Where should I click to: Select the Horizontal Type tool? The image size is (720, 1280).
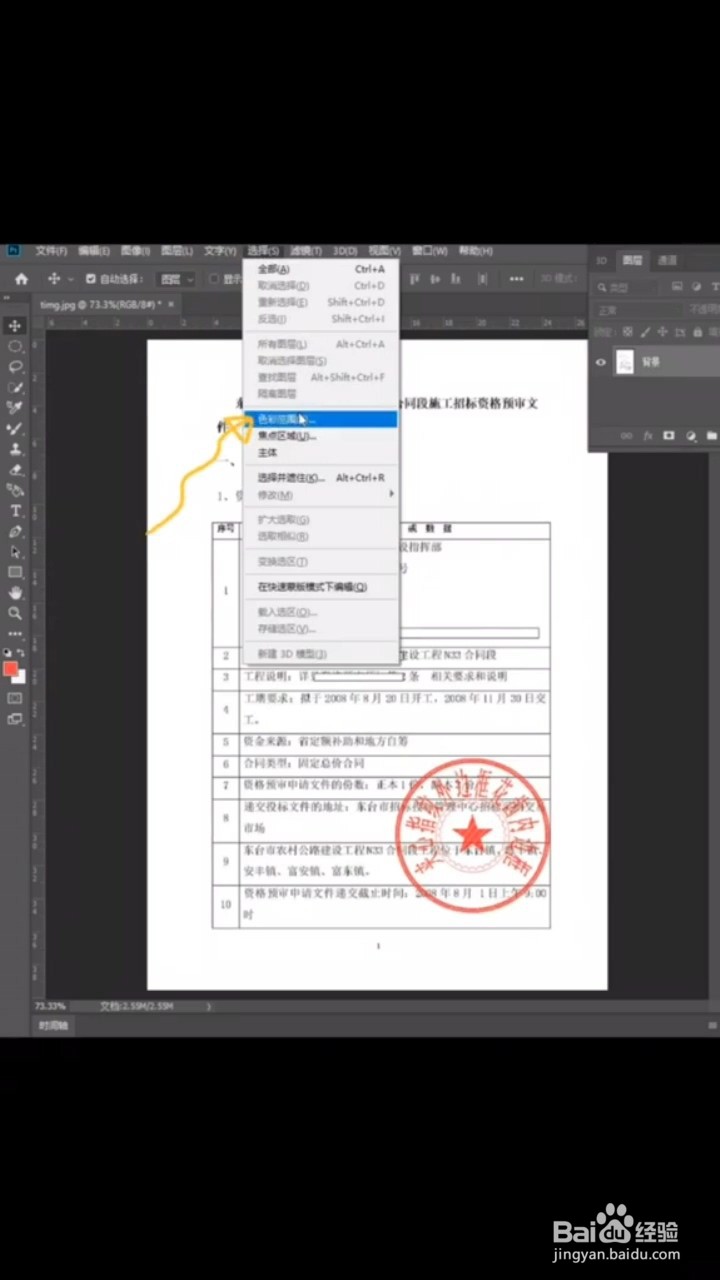point(15,510)
